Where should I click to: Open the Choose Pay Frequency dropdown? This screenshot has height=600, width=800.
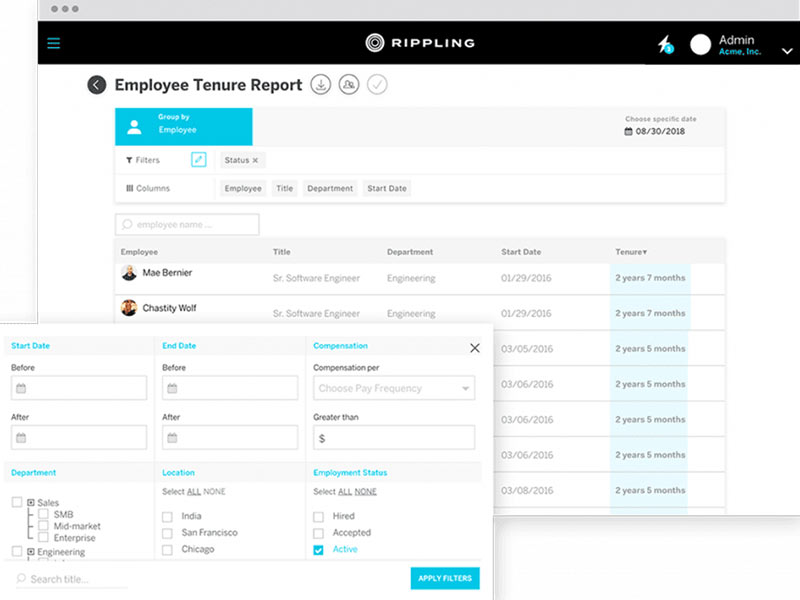(x=394, y=388)
